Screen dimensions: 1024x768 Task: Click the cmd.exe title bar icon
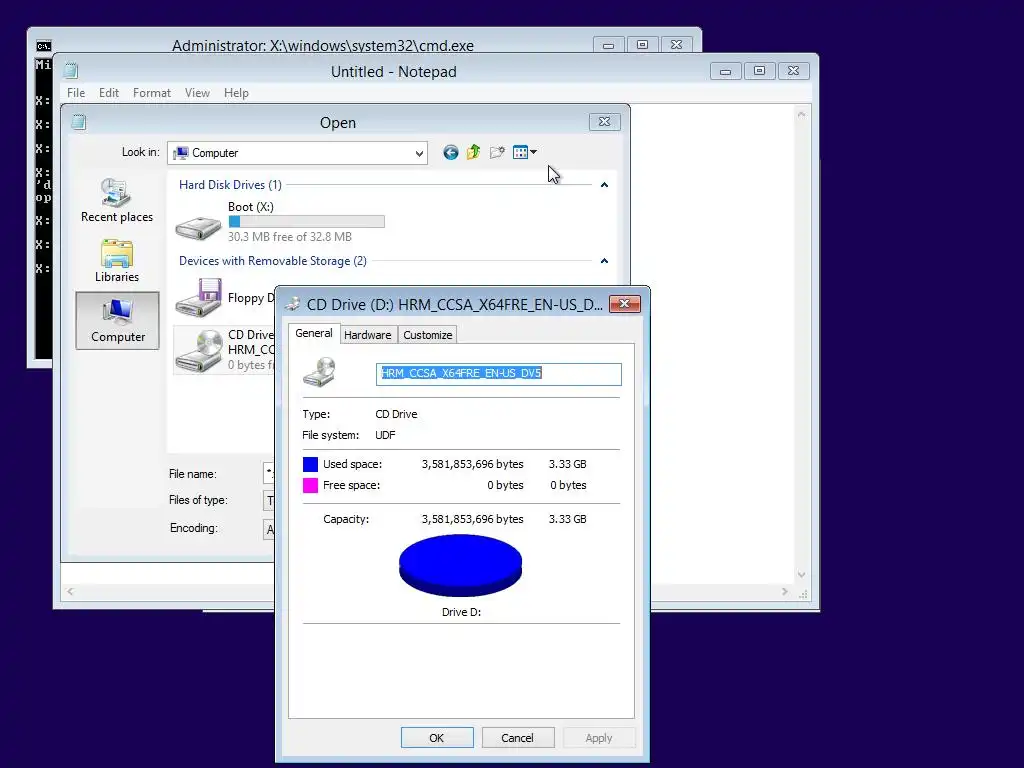pos(44,46)
